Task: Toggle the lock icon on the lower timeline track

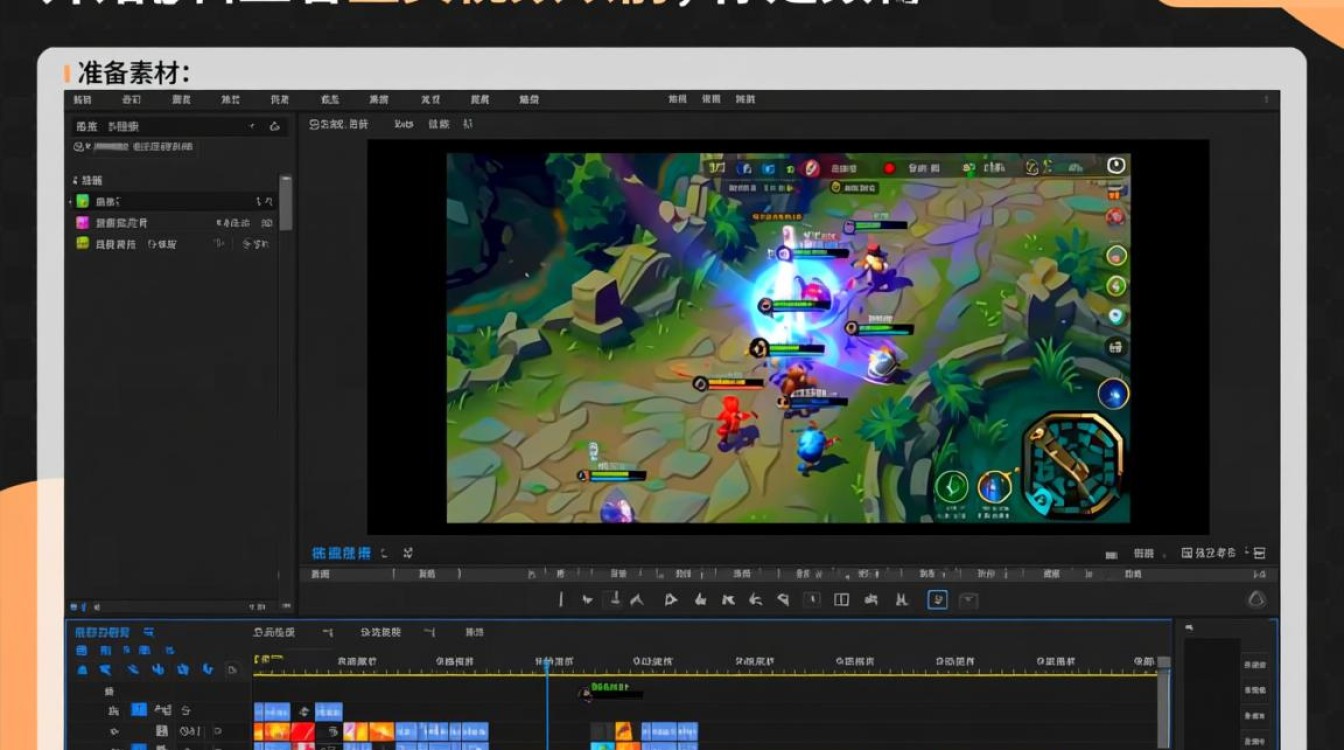Action: [162, 732]
